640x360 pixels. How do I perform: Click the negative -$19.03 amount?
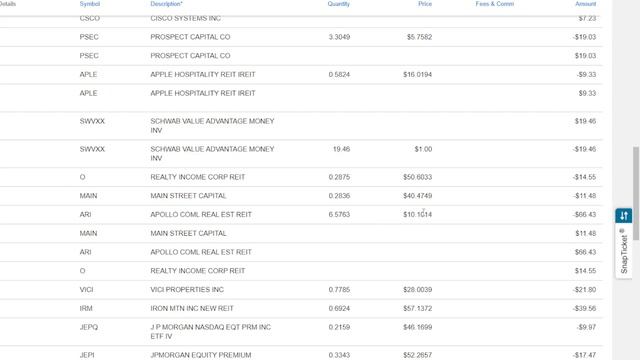[x=584, y=37]
